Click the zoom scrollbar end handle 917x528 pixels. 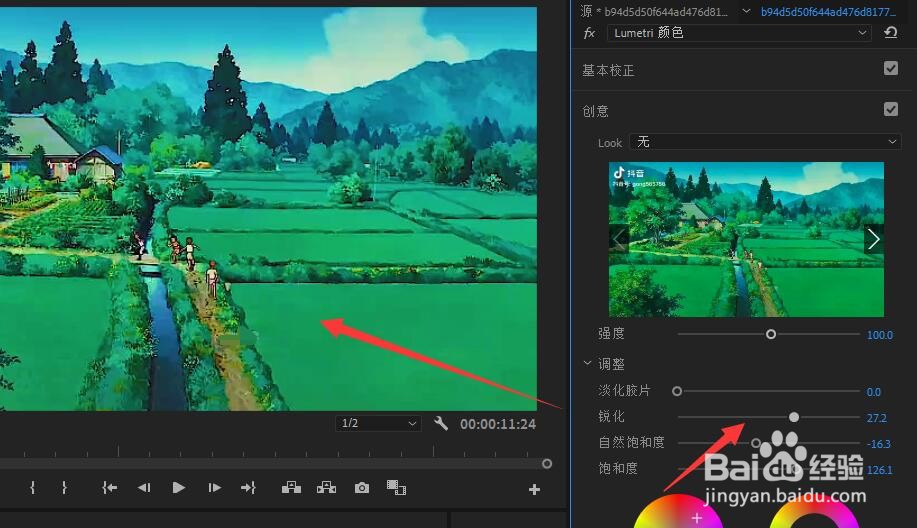(547, 464)
